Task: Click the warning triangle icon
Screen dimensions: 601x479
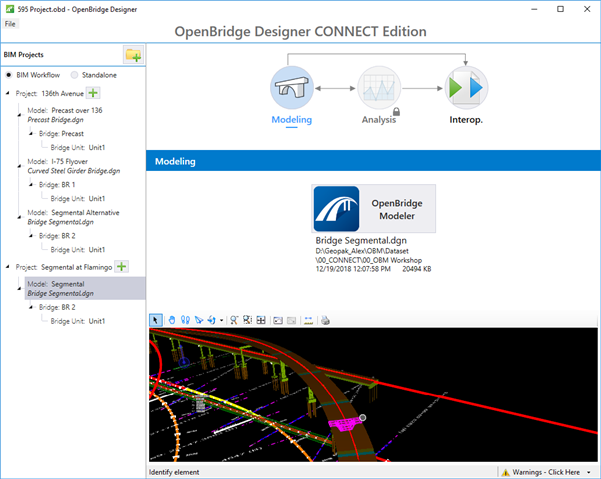Action: (505, 472)
